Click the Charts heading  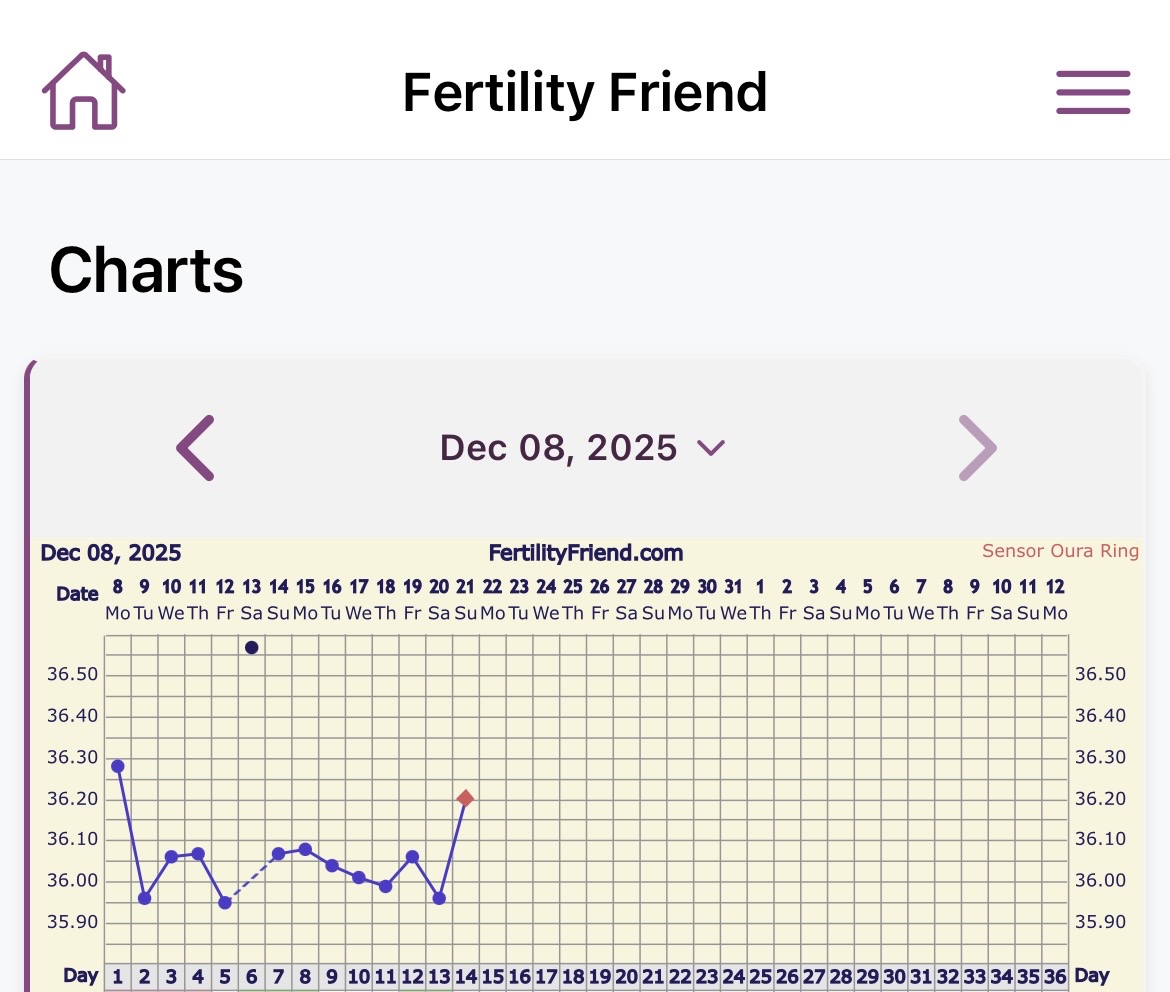(x=146, y=270)
